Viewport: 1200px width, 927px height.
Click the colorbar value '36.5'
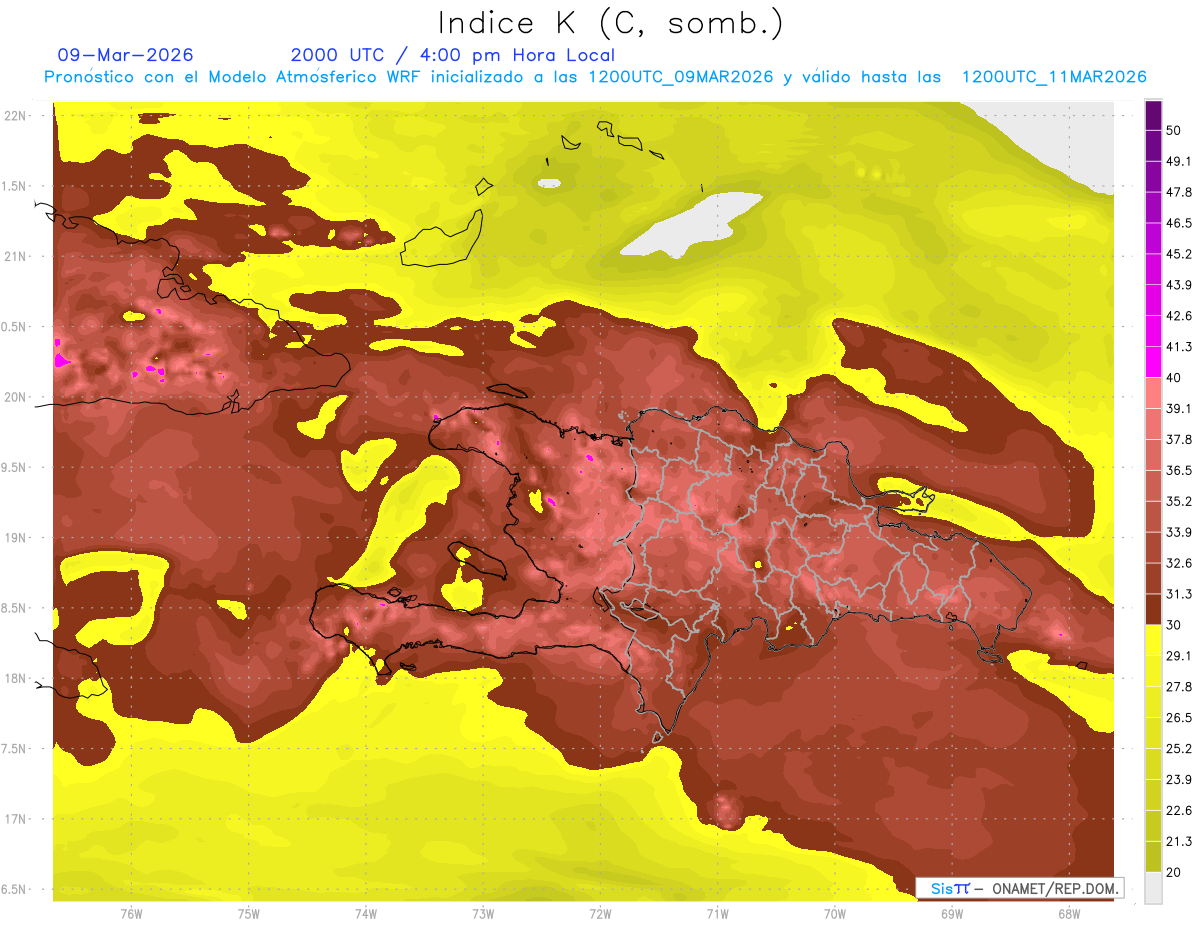1179,470
